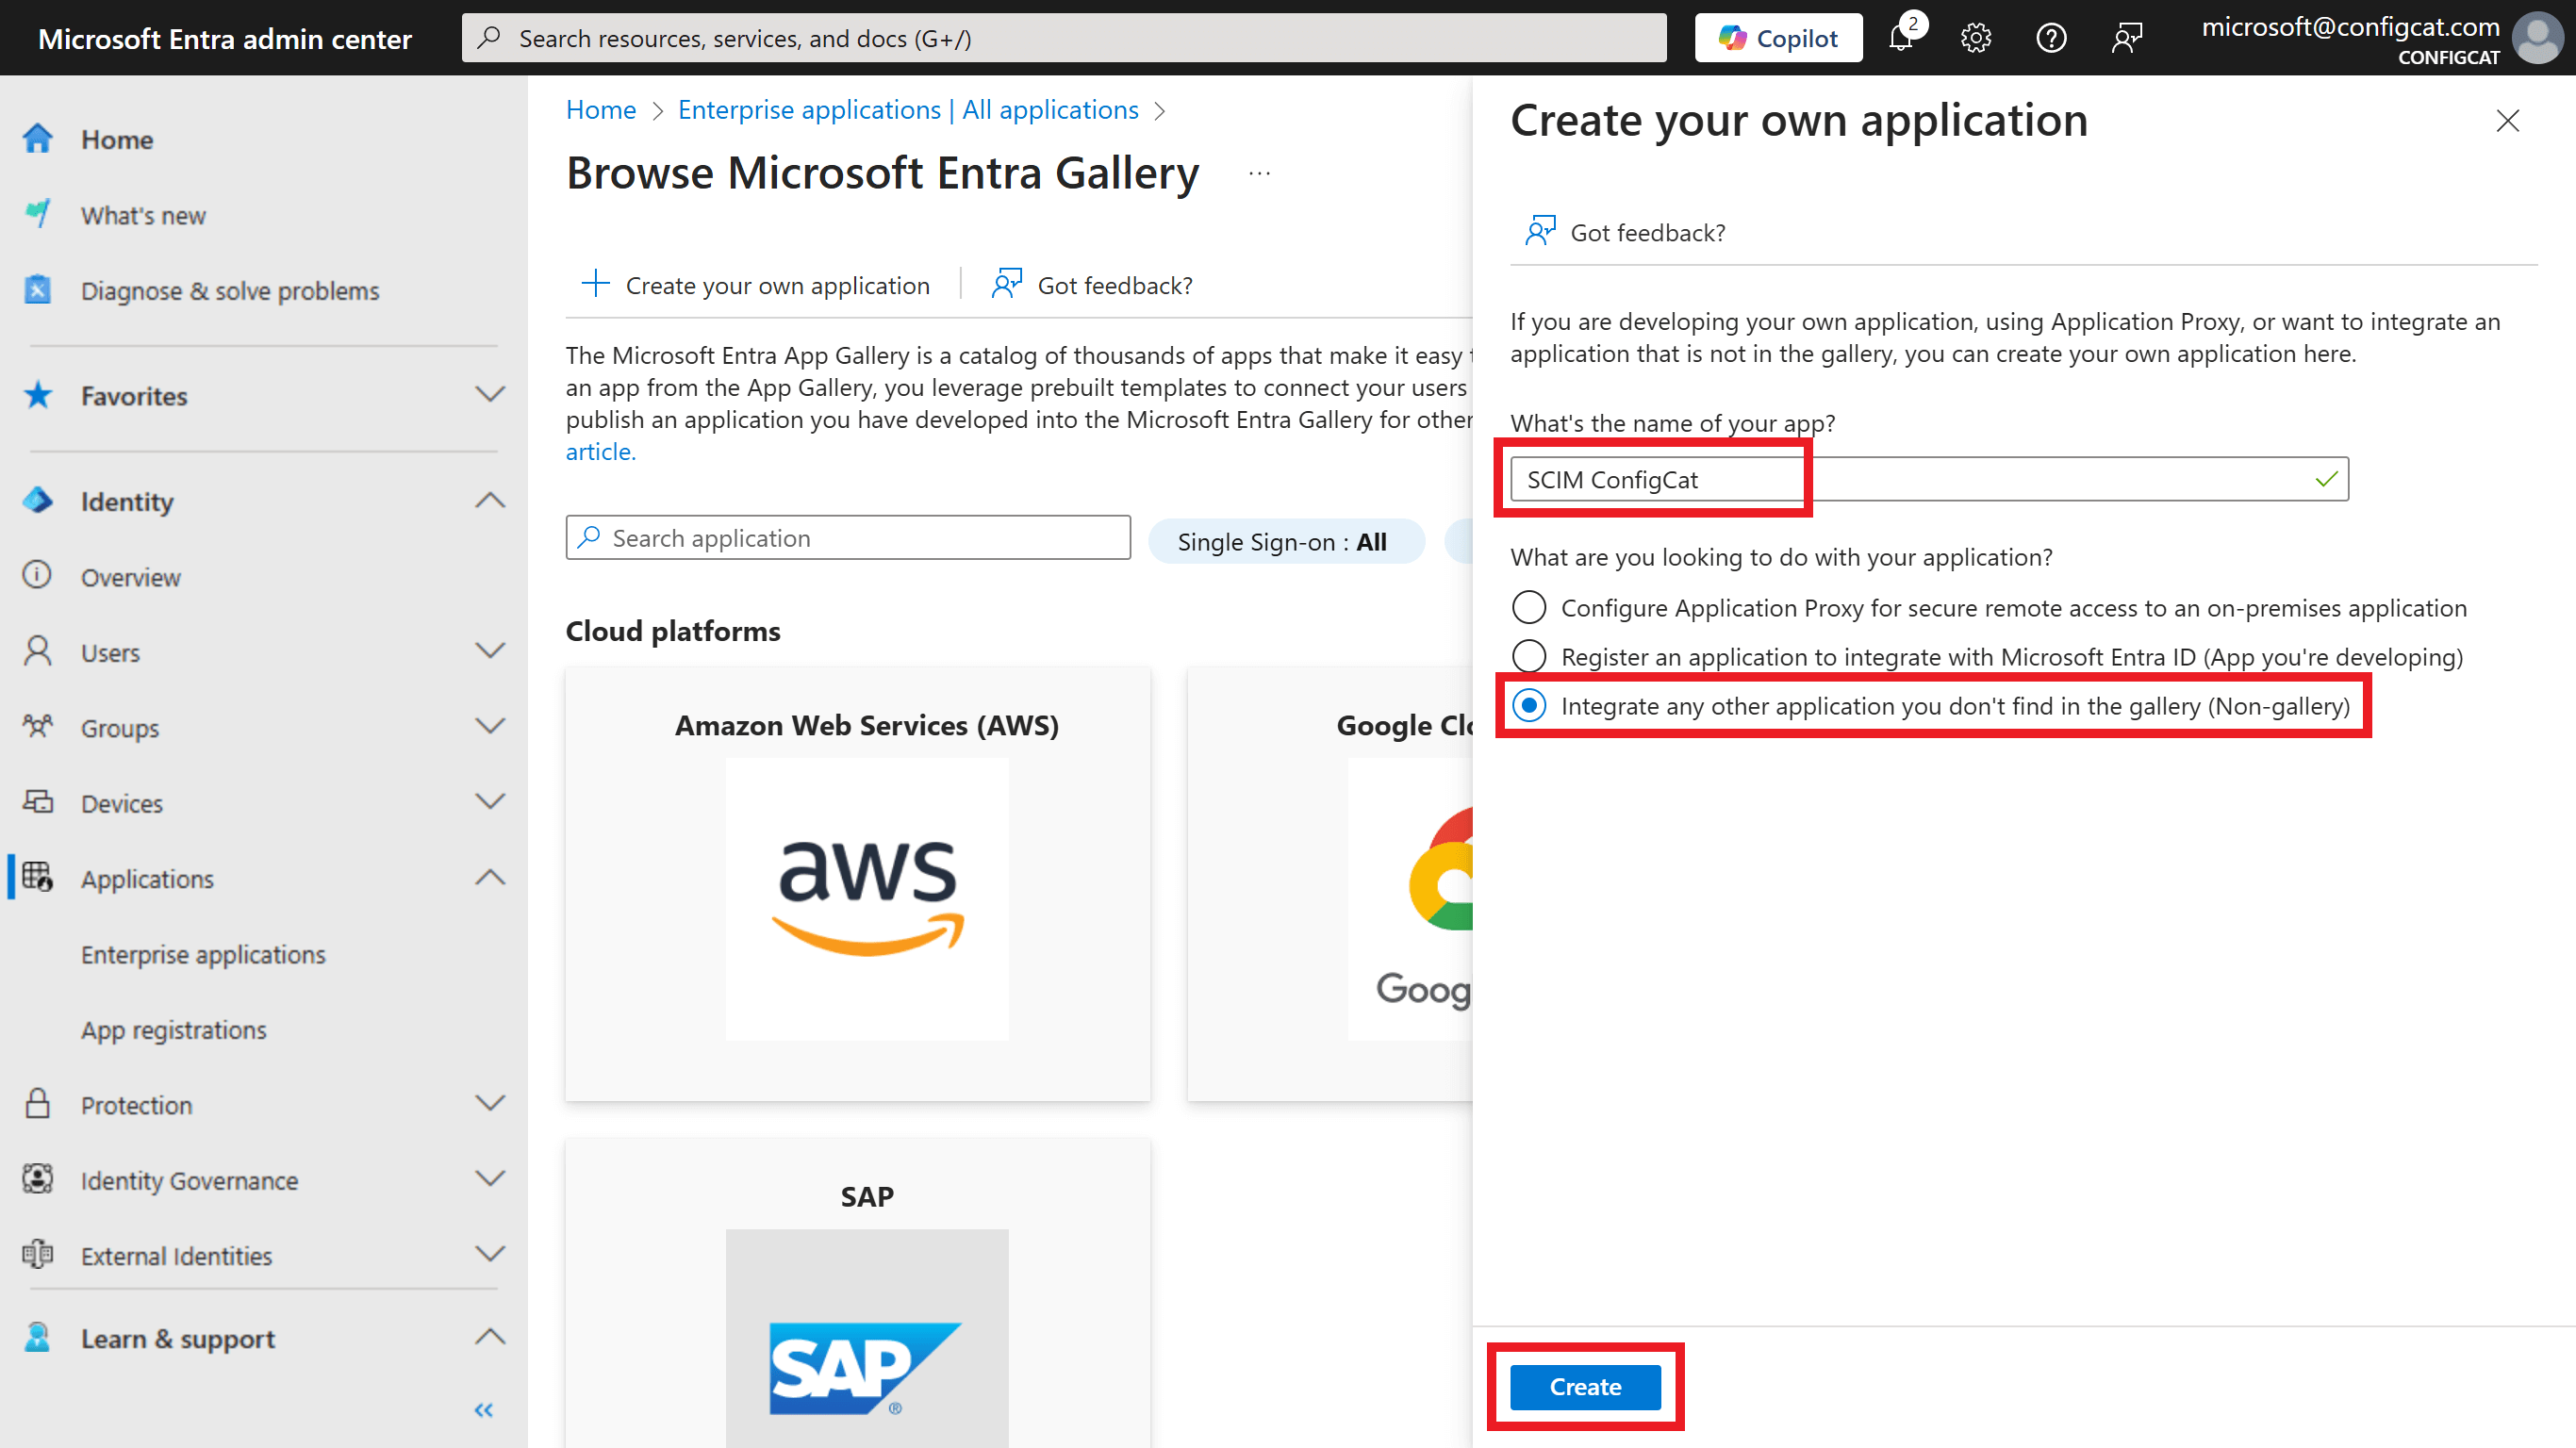
Task: Follow the Home breadcrumb link
Action: pyautogui.click(x=601, y=110)
